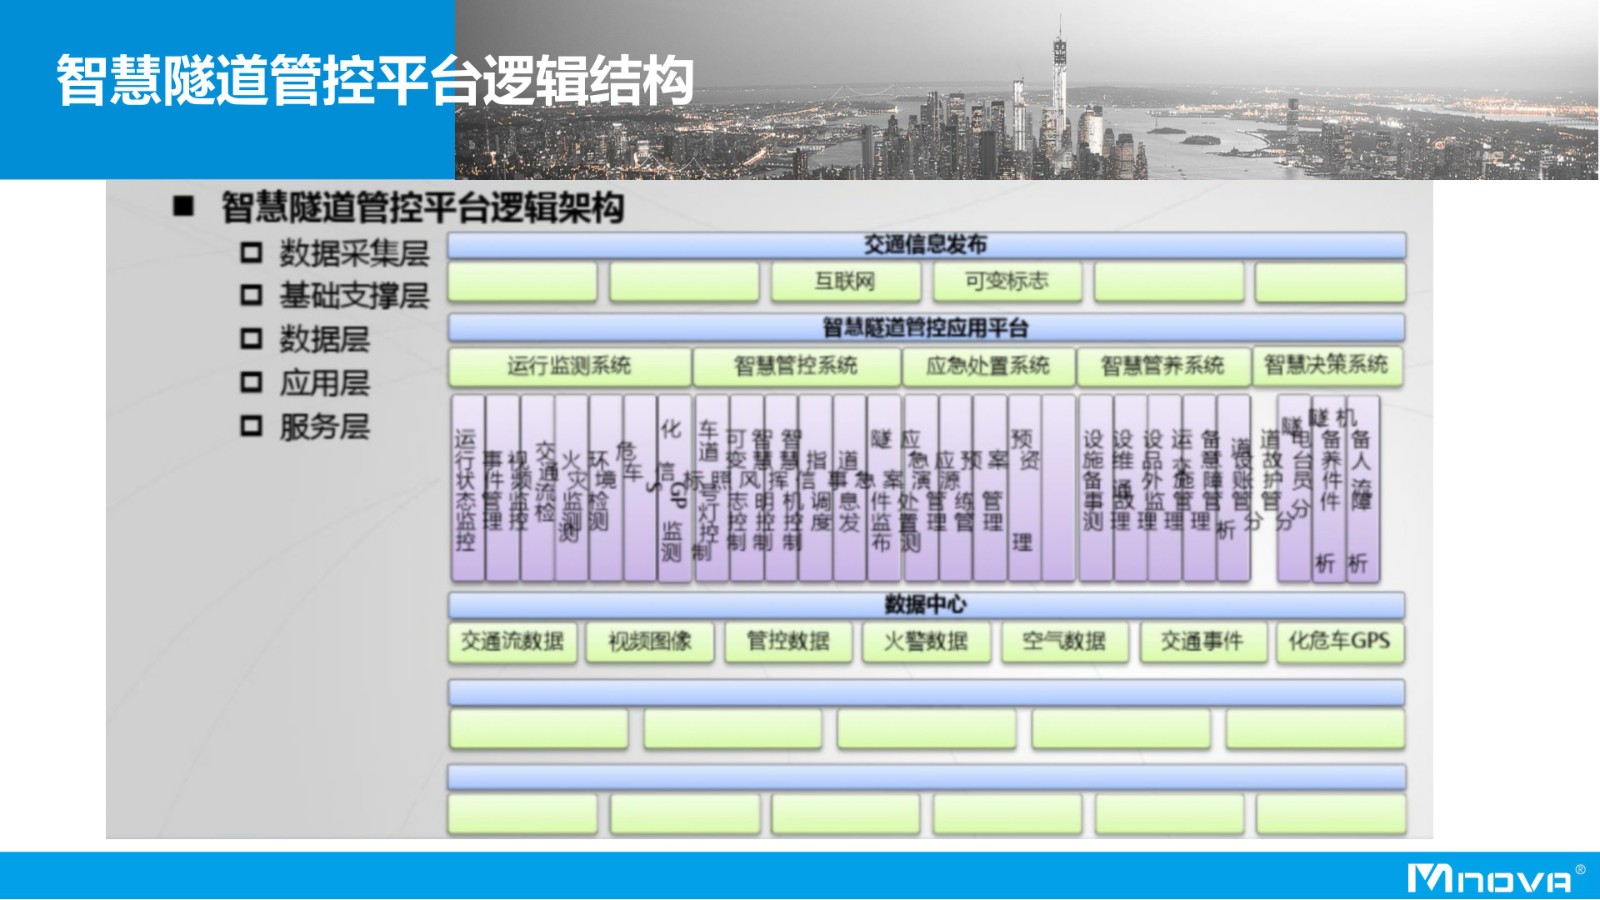
Task: Select the 应用层 list item text
Action: pos(324,383)
